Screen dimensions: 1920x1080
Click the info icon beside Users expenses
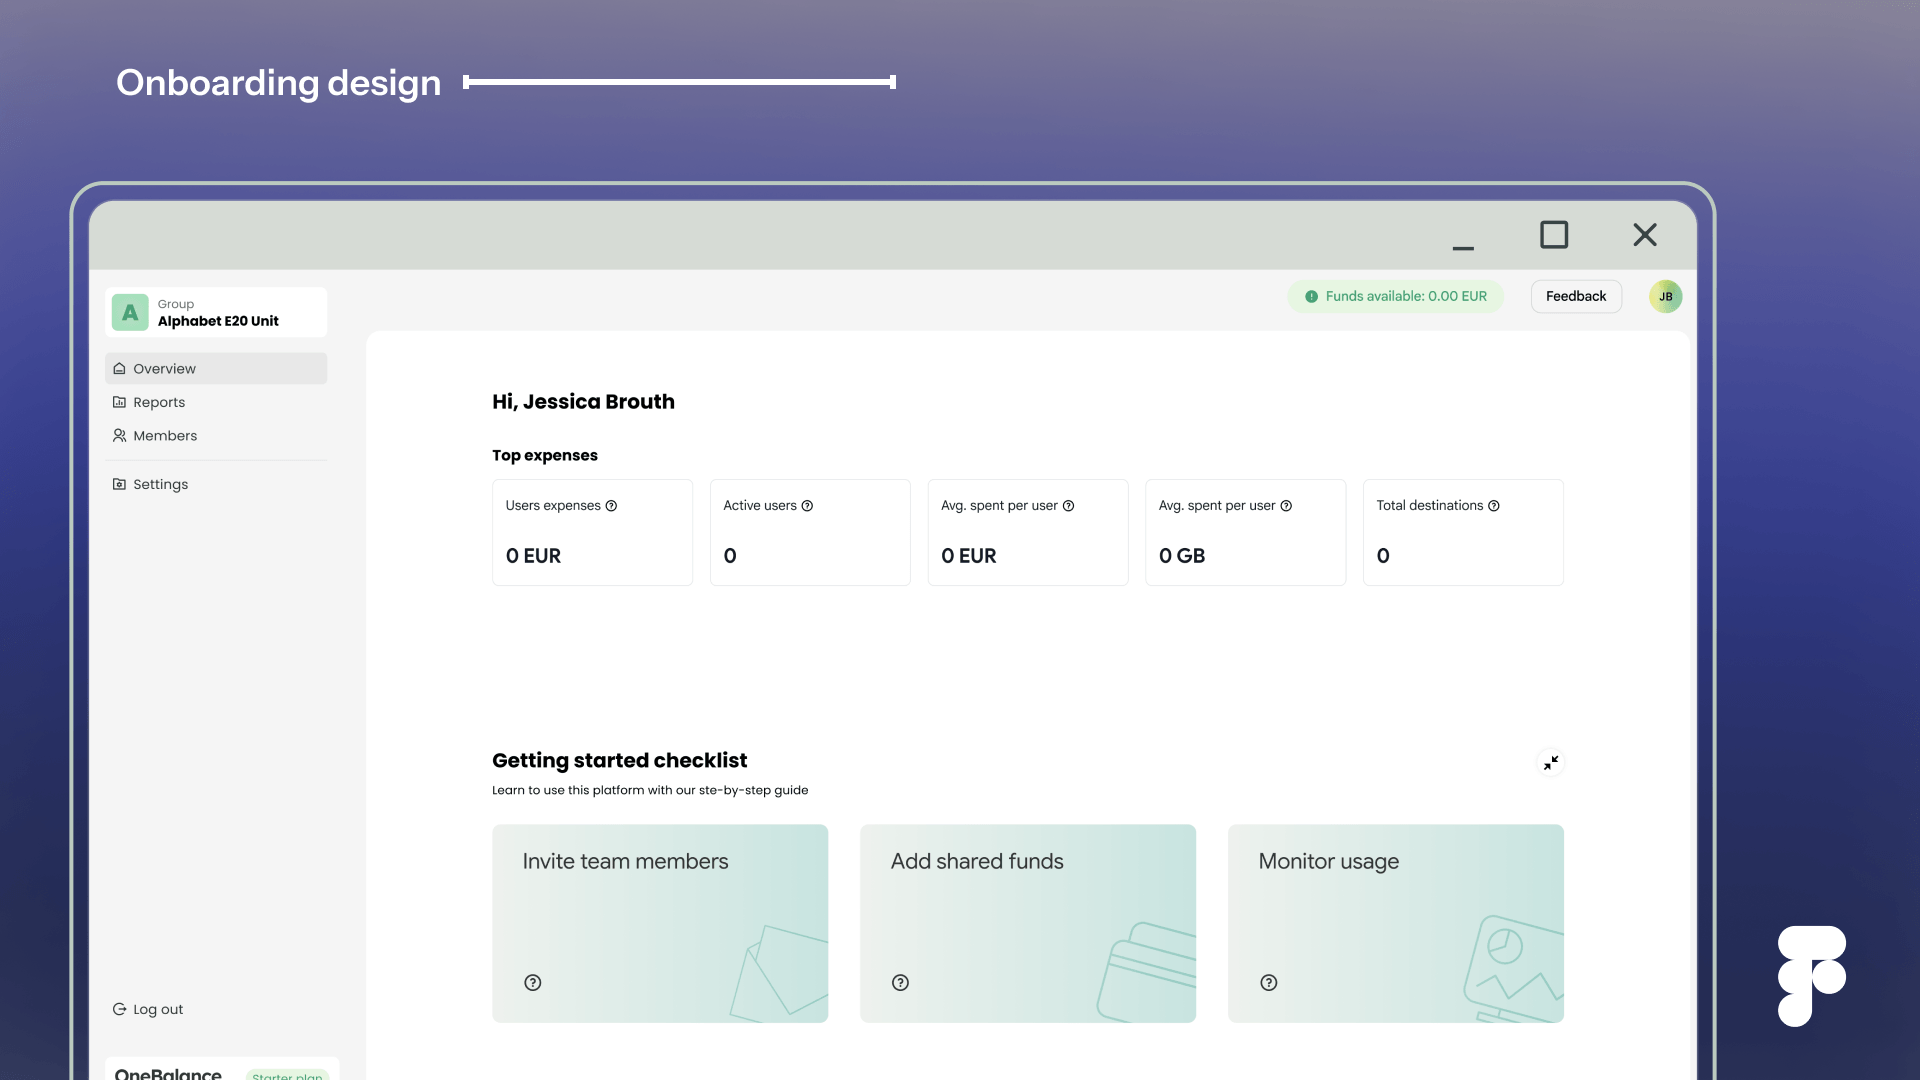click(x=611, y=506)
